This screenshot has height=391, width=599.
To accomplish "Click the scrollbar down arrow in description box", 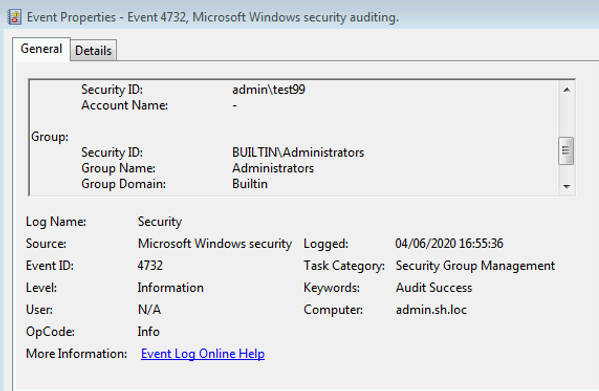I will pyautogui.click(x=567, y=186).
